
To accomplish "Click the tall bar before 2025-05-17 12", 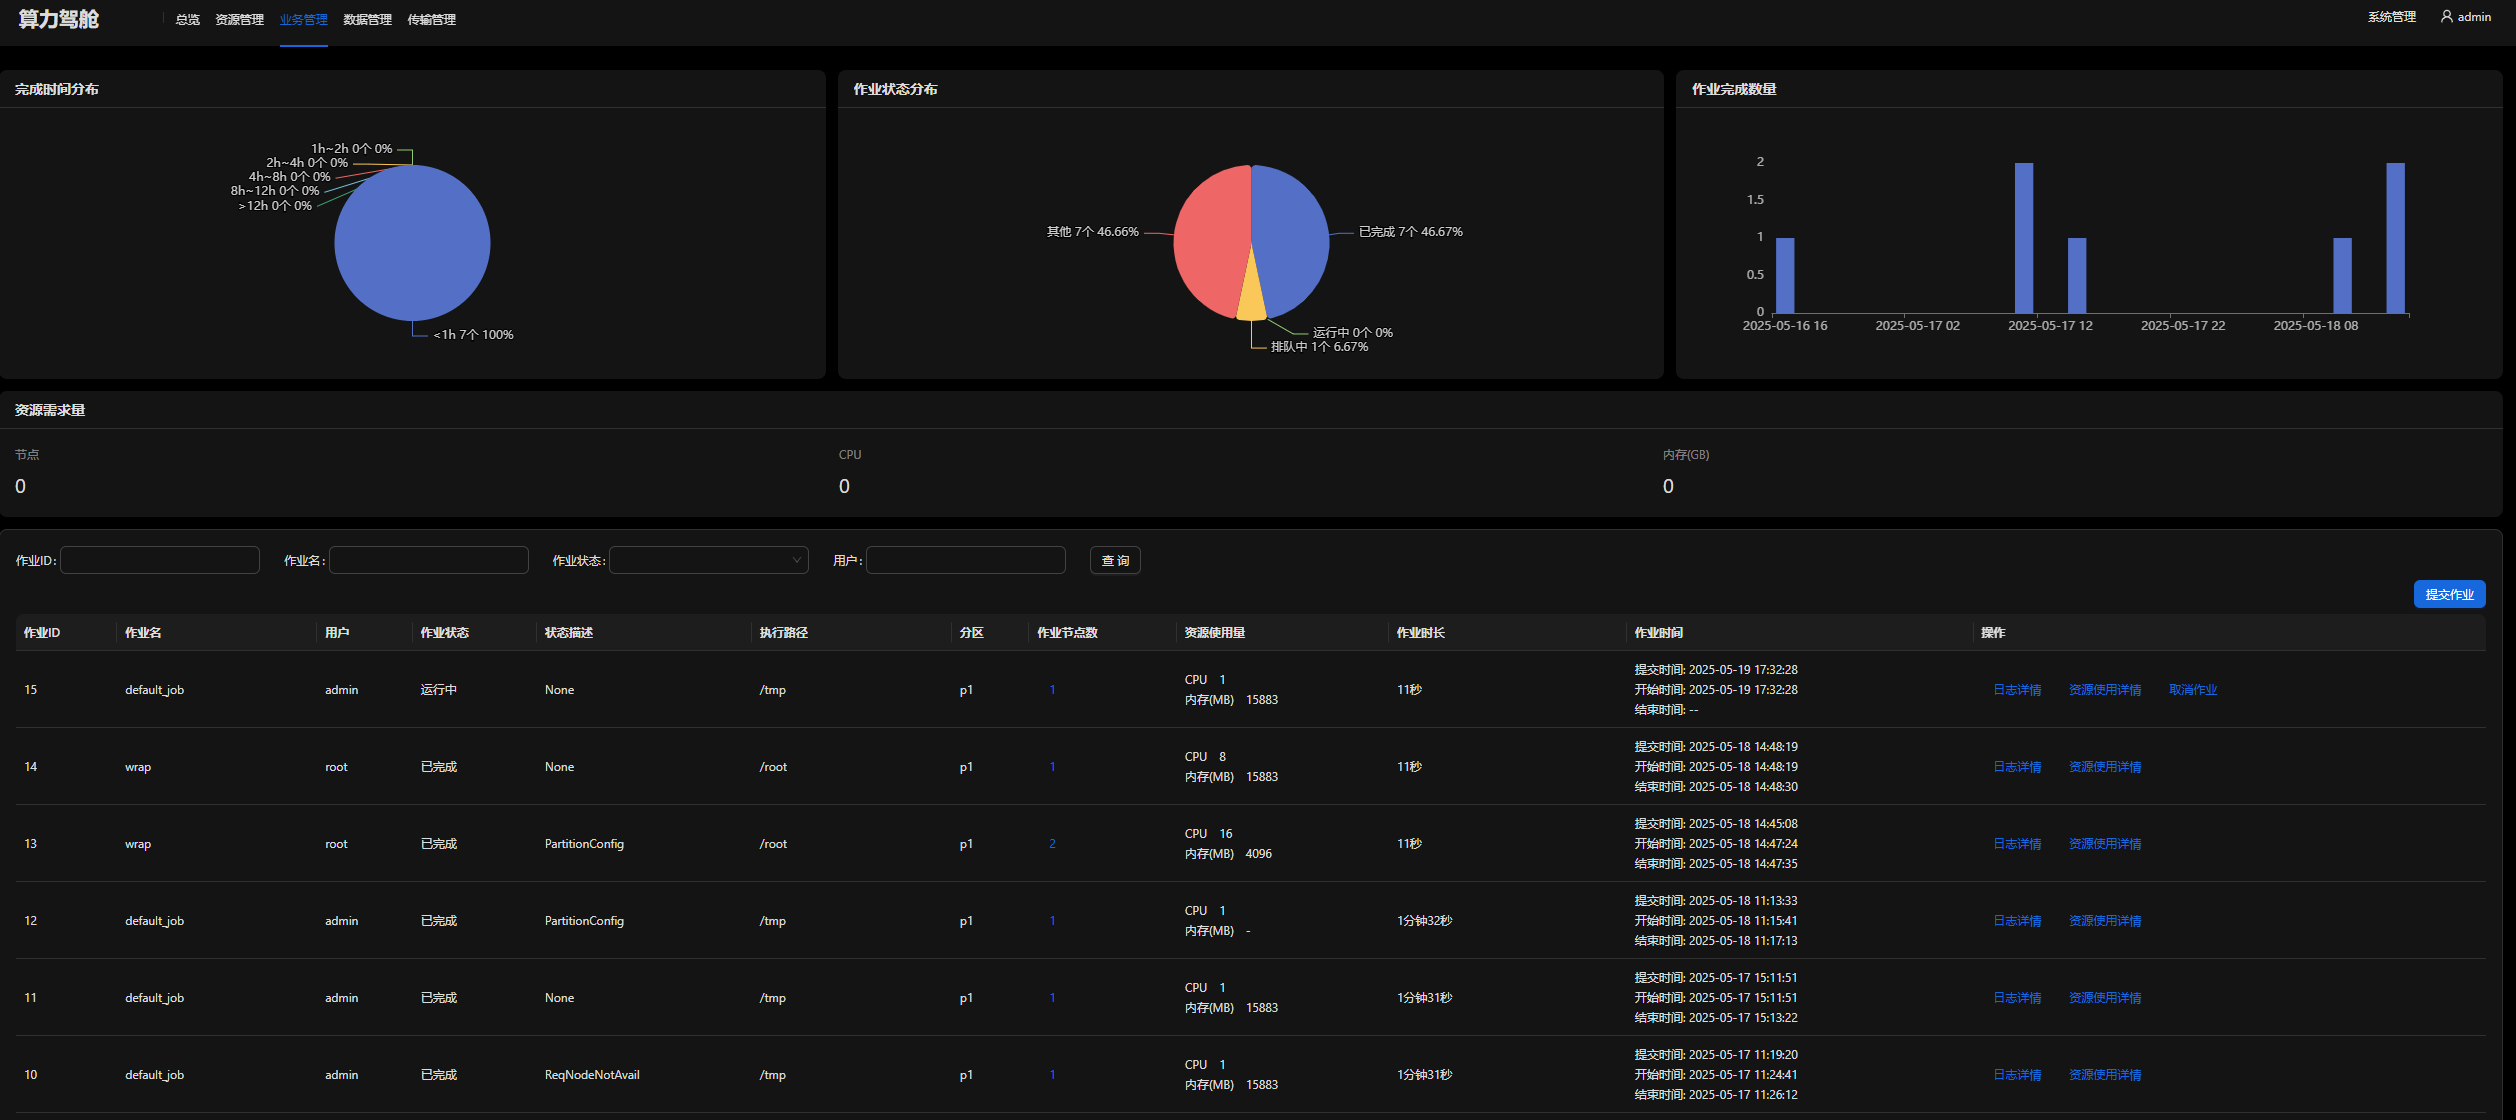I will pos(2024,238).
